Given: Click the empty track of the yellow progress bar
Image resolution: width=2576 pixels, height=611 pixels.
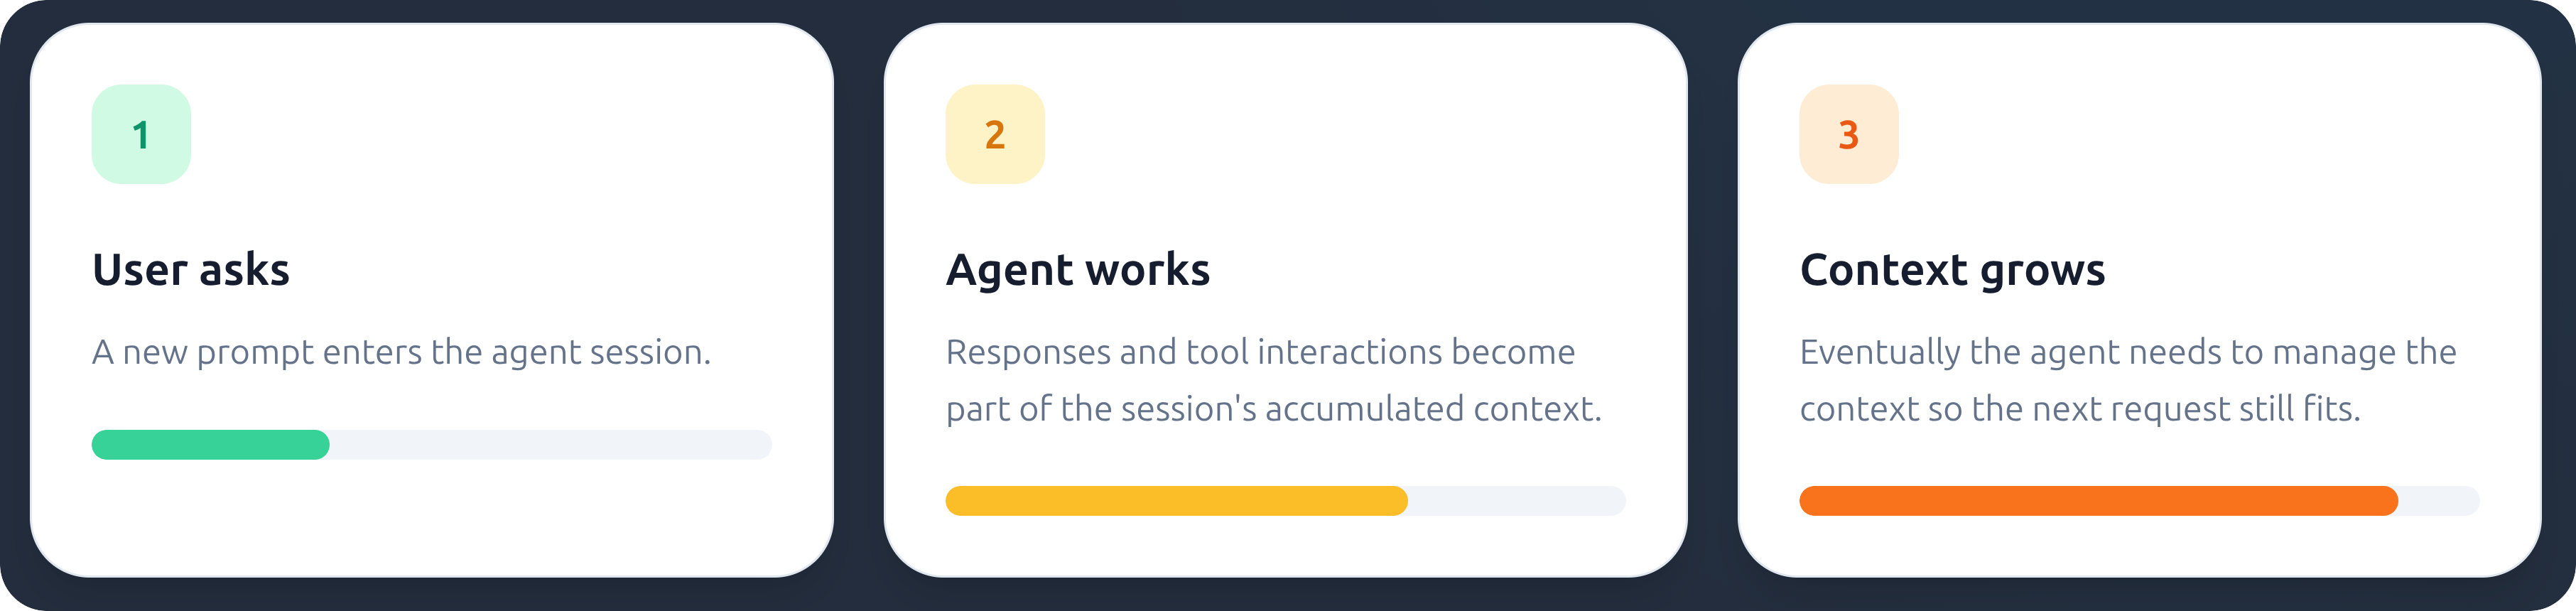Looking at the screenshot, I should [1517, 501].
